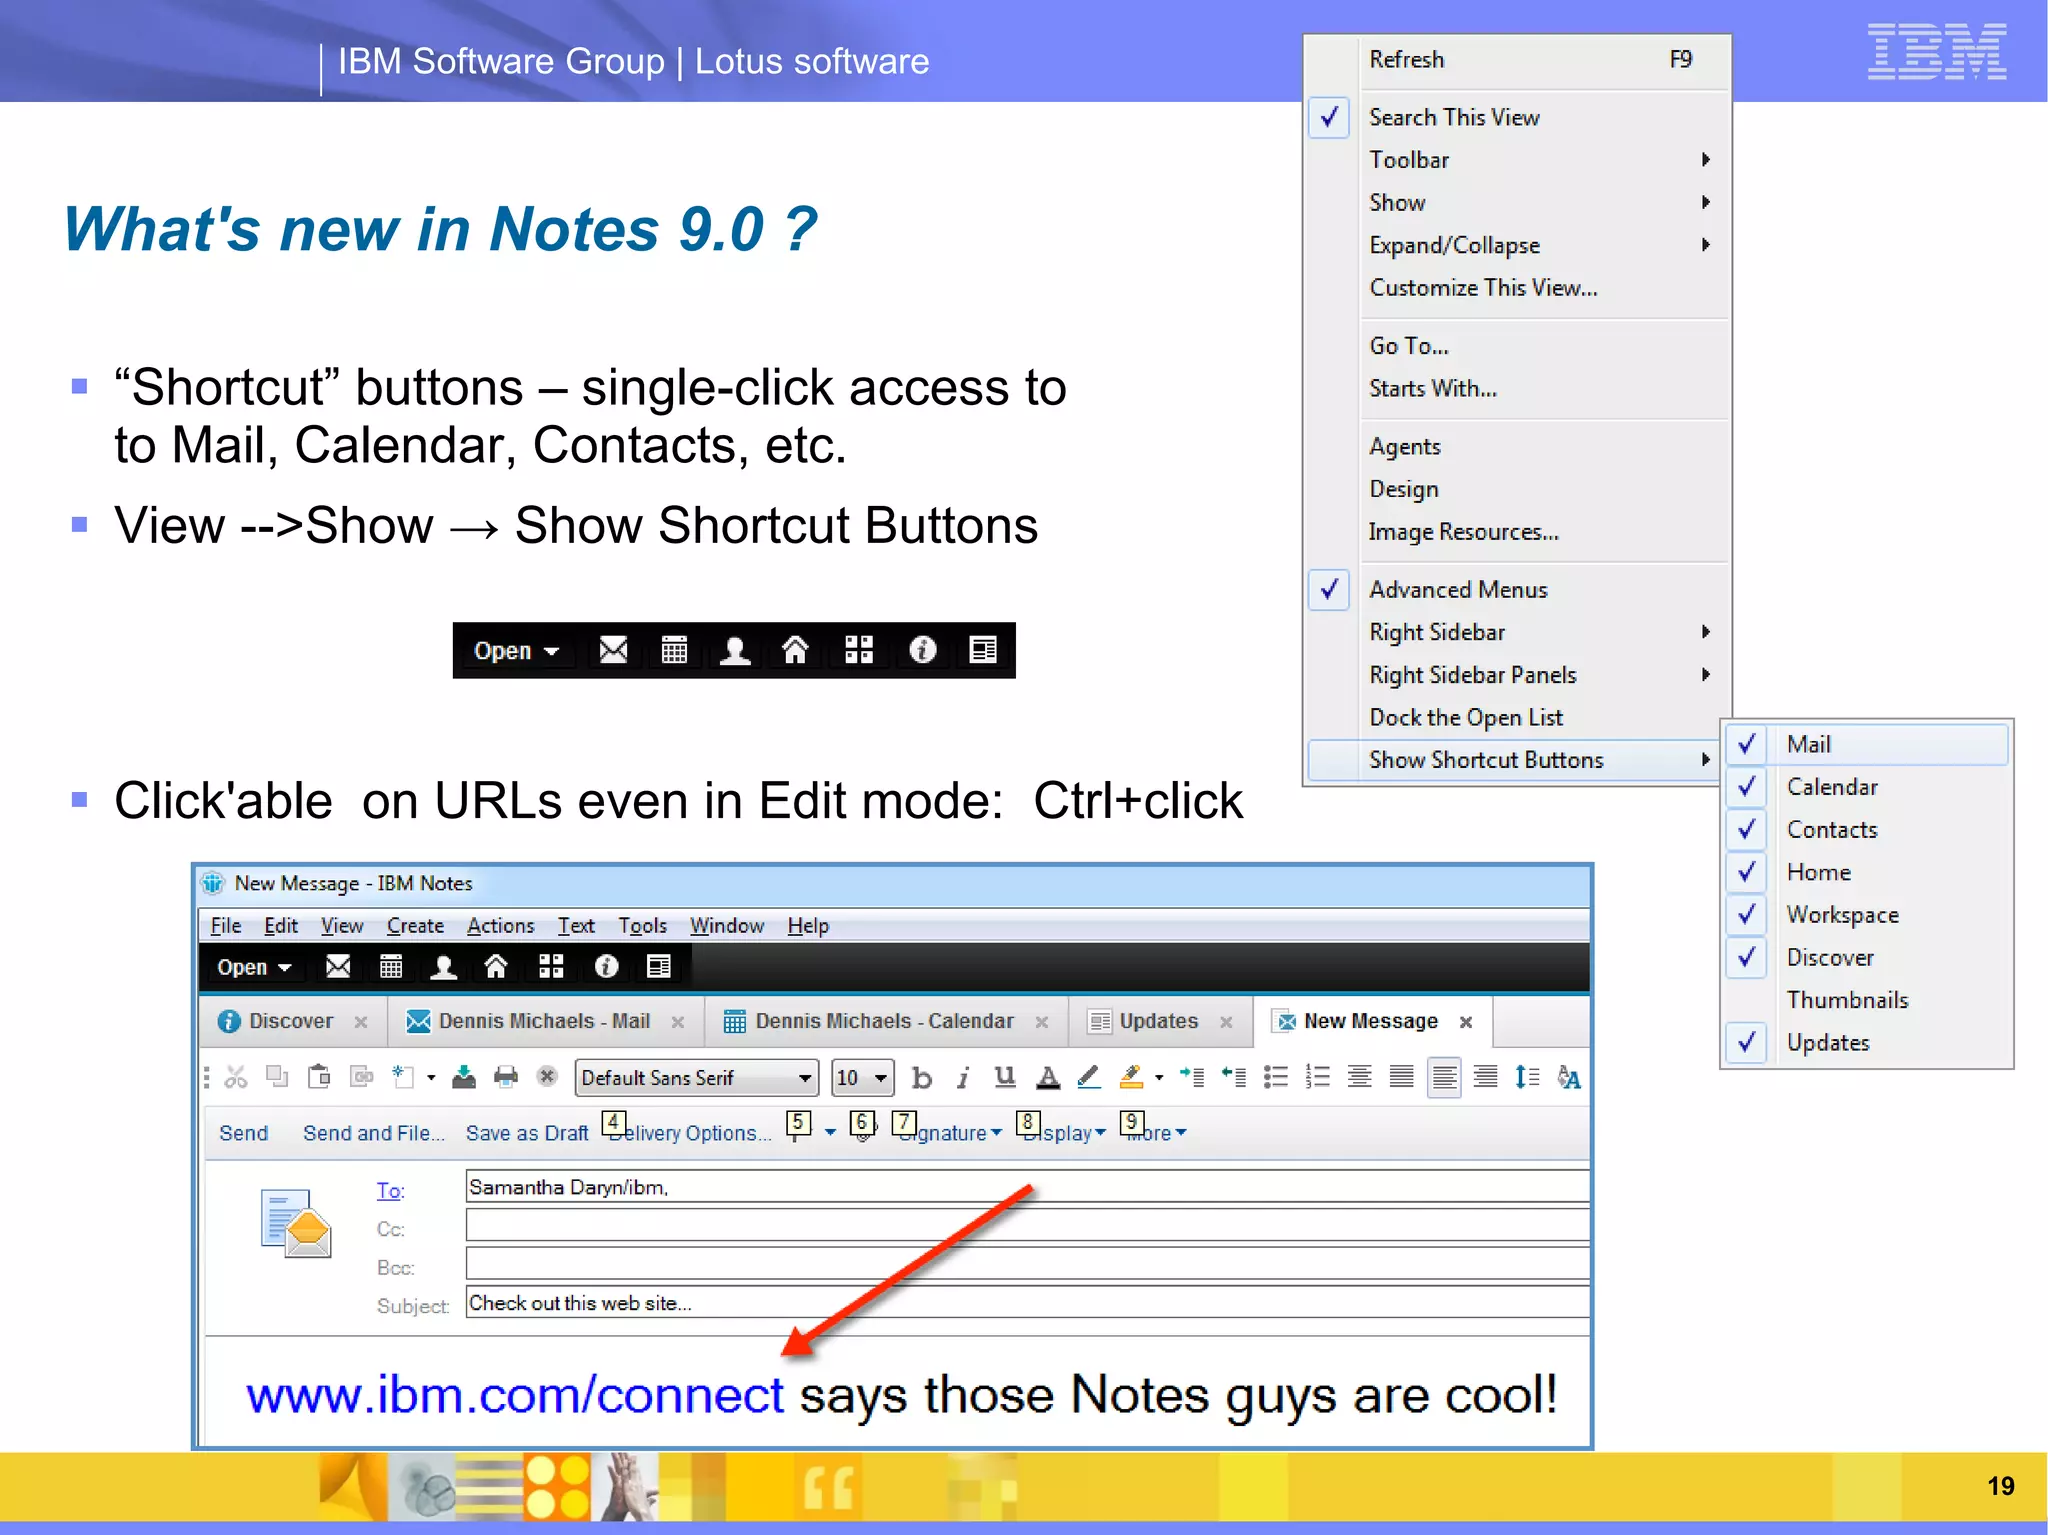Image resolution: width=2048 pixels, height=1535 pixels.
Task: Open Calendar shortcut icon in New Message window
Action: 391,966
